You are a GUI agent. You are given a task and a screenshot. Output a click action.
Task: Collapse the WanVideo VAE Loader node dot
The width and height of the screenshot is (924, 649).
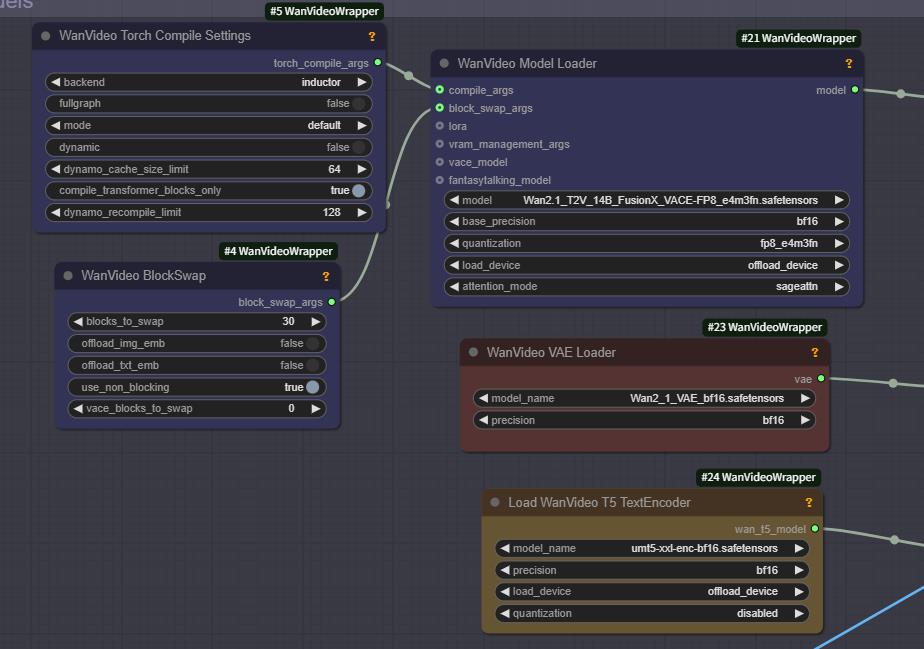pyautogui.click(x=473, y=352)
